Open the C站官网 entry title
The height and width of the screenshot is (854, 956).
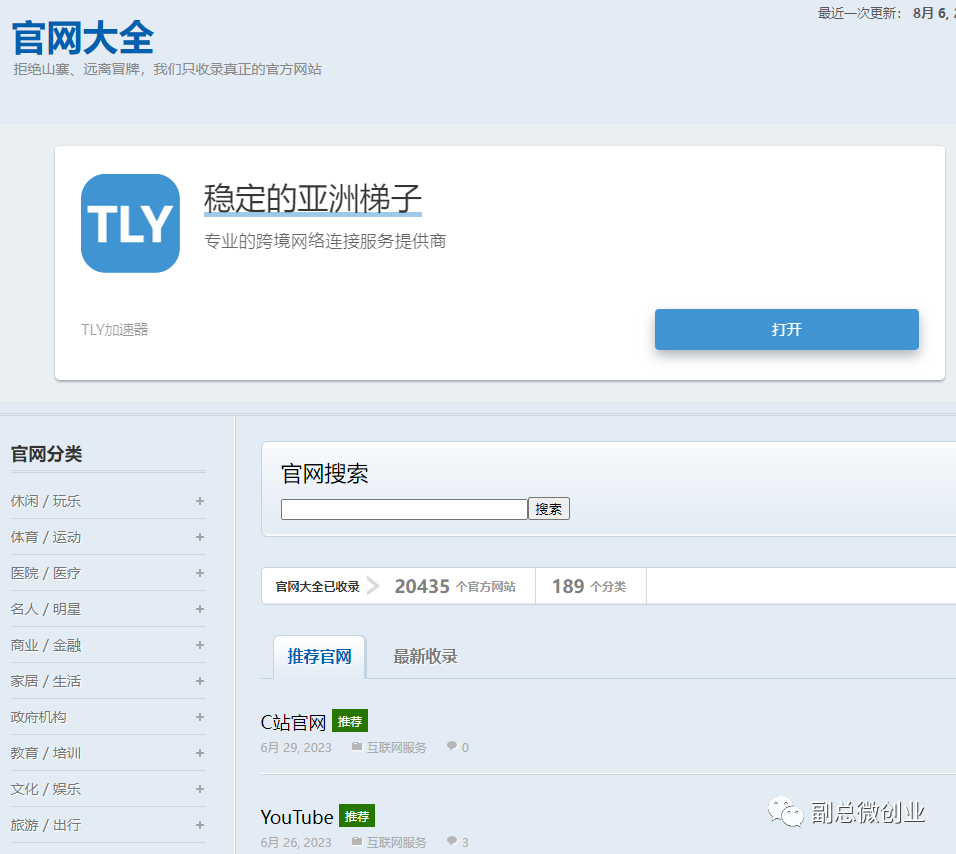click(293, 722)
